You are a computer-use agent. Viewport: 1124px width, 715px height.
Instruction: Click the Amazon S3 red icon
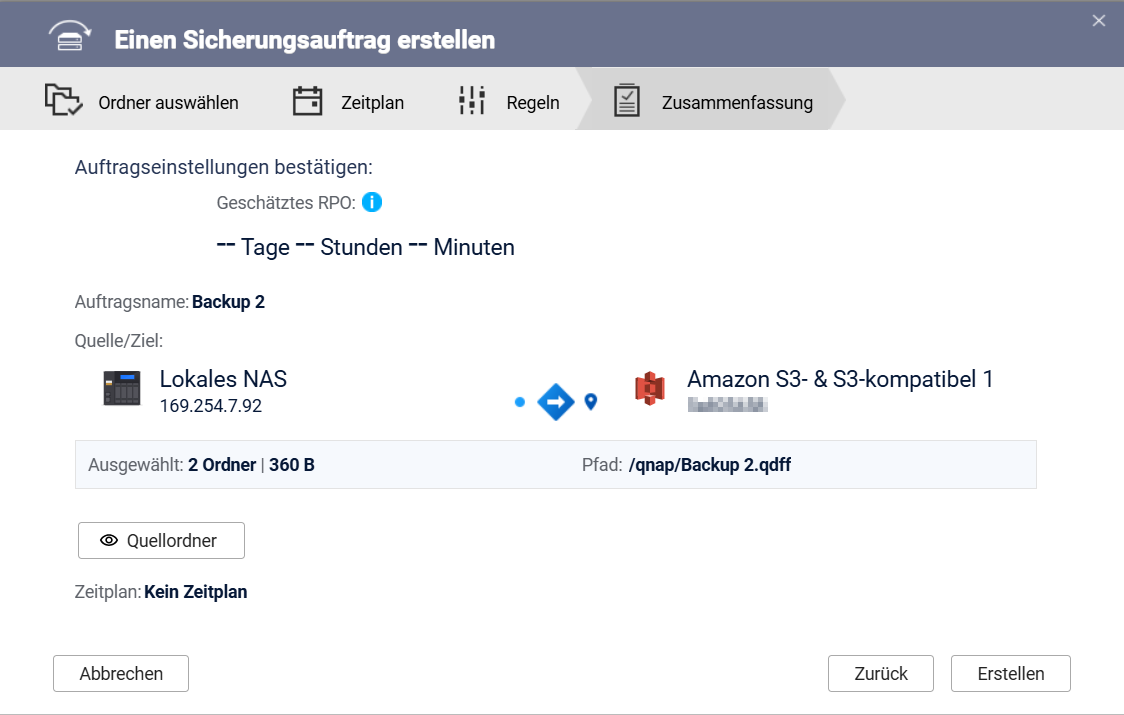[x=649, y=389]
